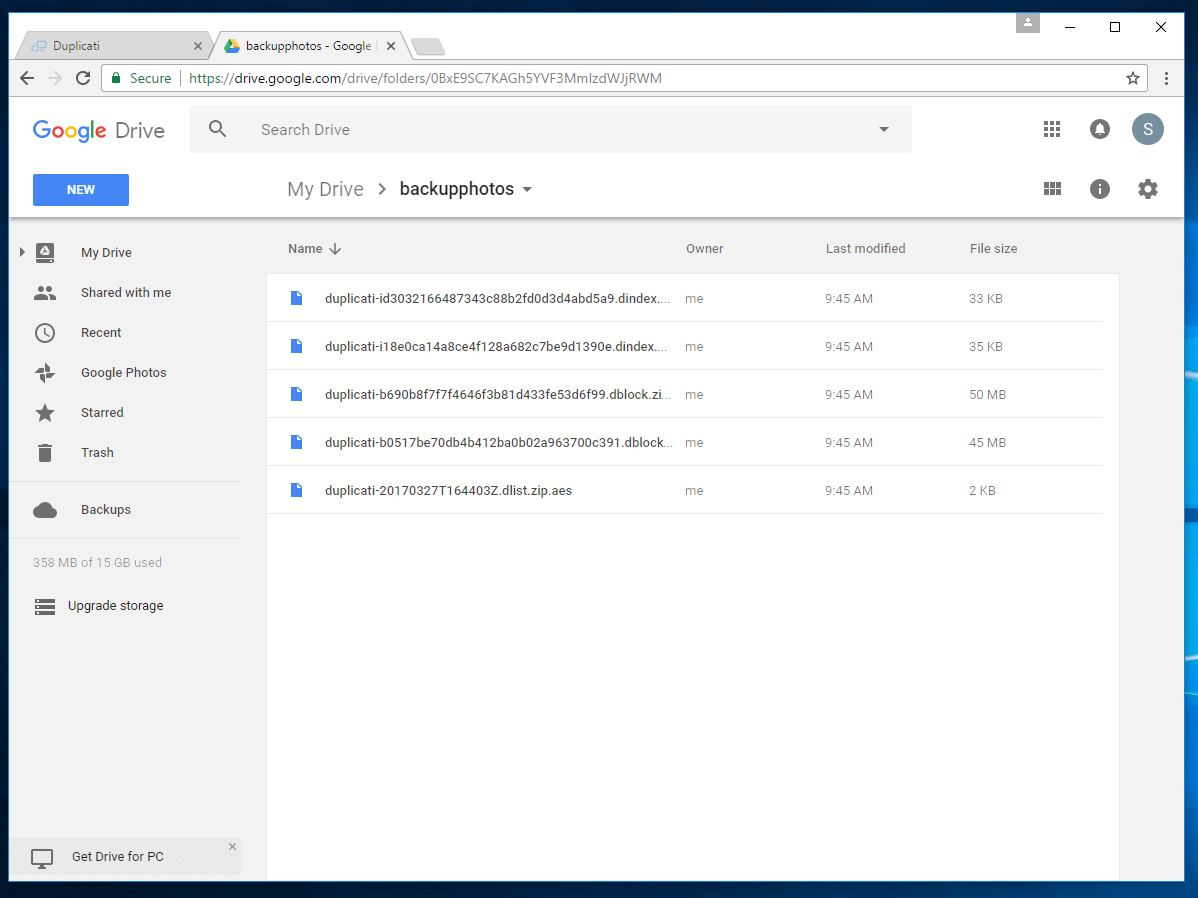Select duplicati-20170327T164403Z.dlist.zip.aes file
The width and height of the screenshot is (1198, 898).
tap(448, 491)
